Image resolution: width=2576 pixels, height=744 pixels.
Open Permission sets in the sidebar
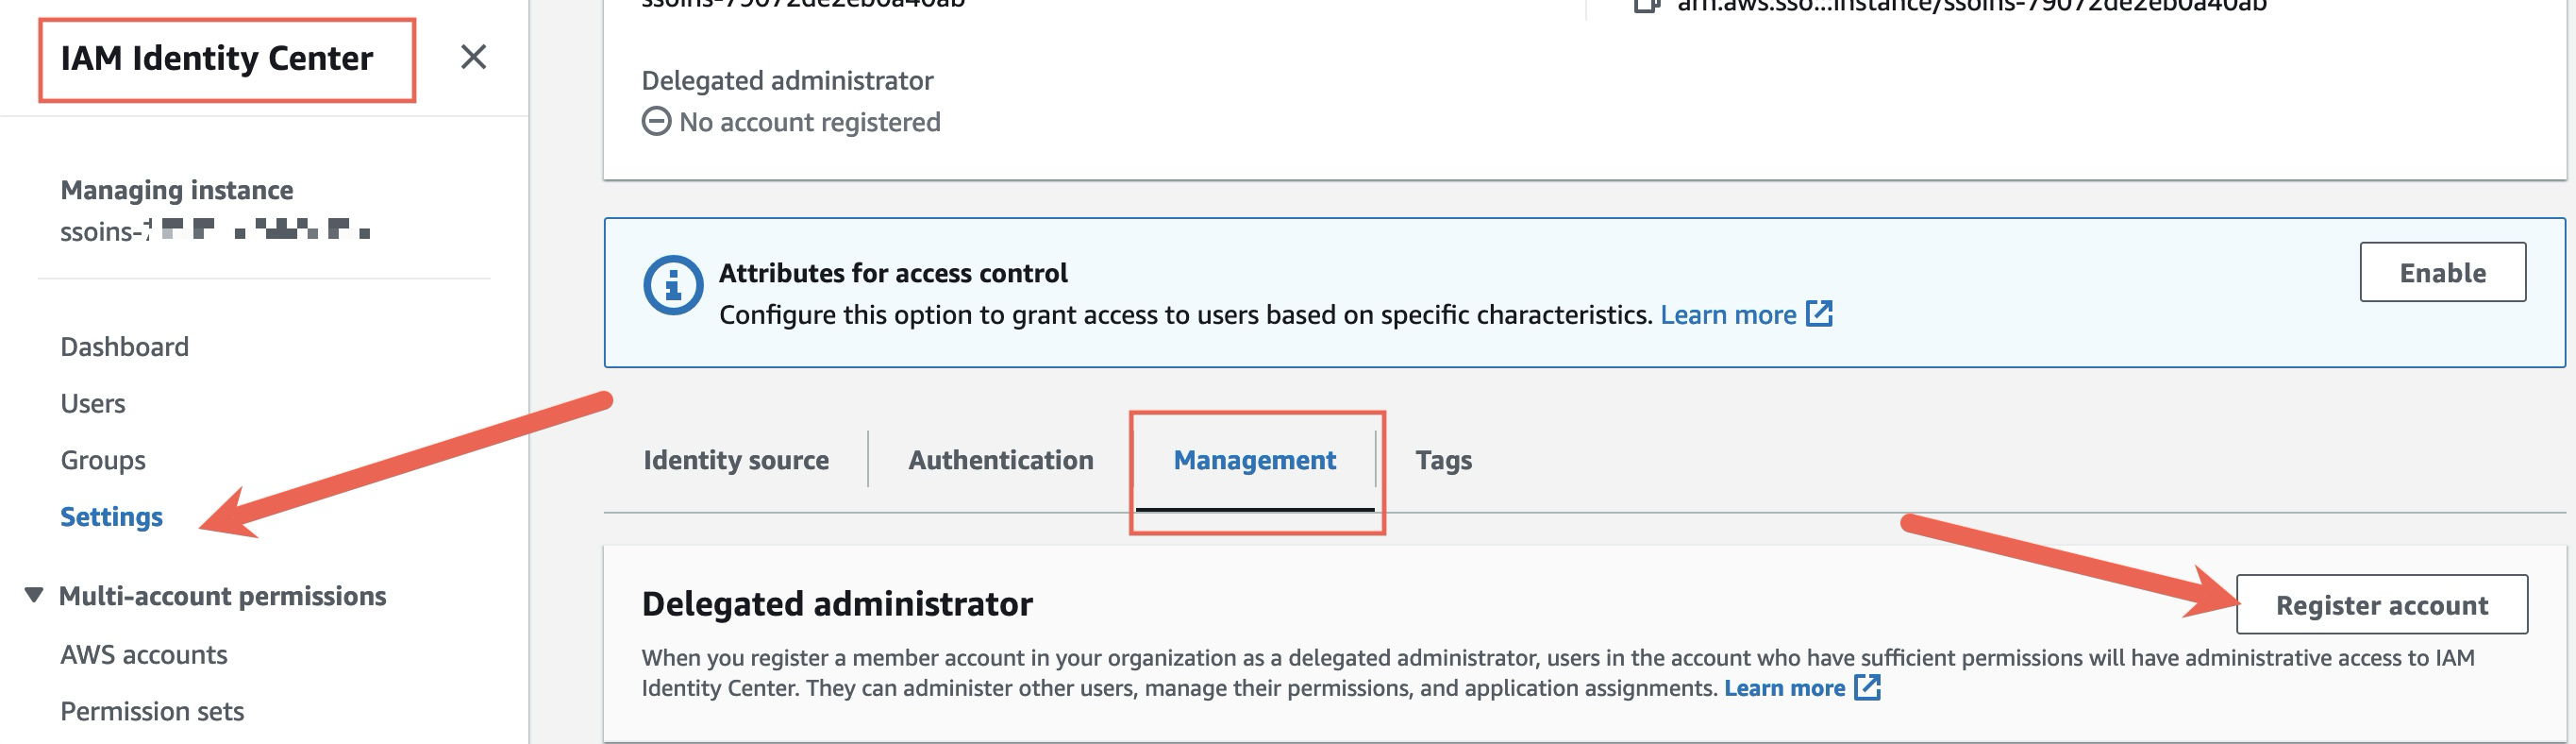coord(152,711)
